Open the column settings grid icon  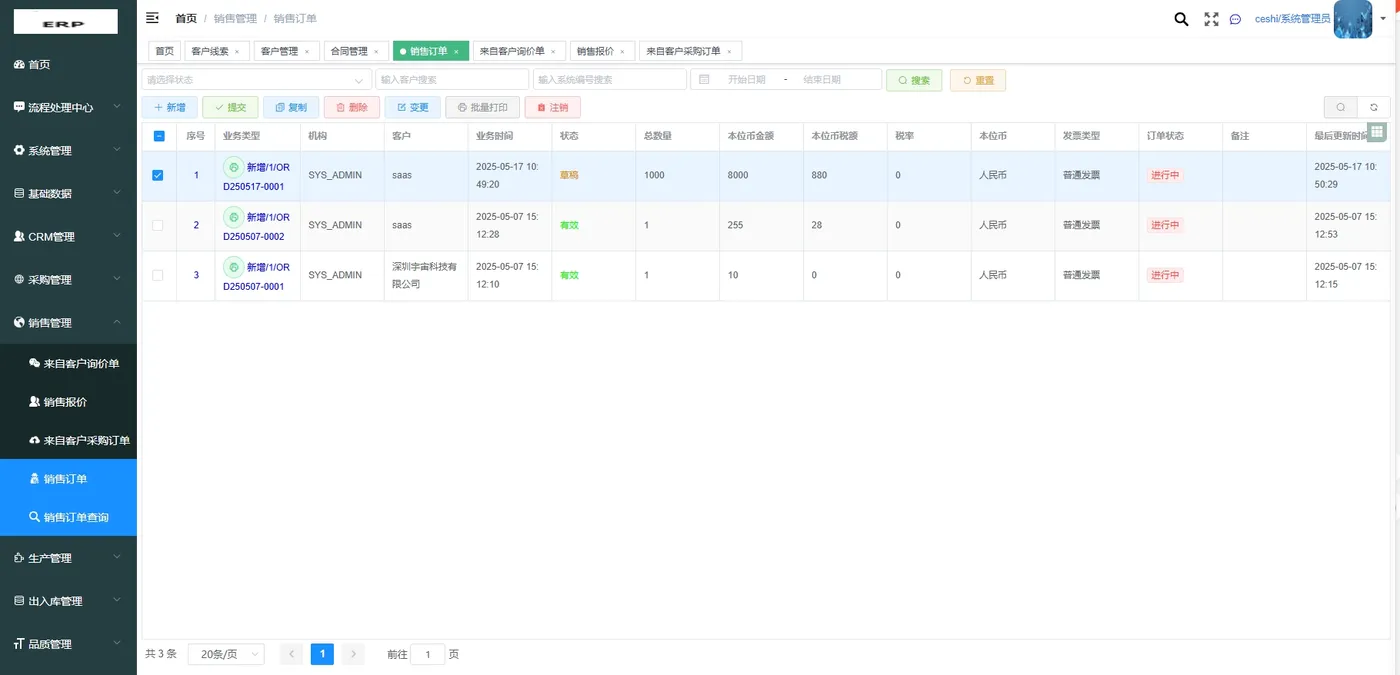(x=1376, y=132)
